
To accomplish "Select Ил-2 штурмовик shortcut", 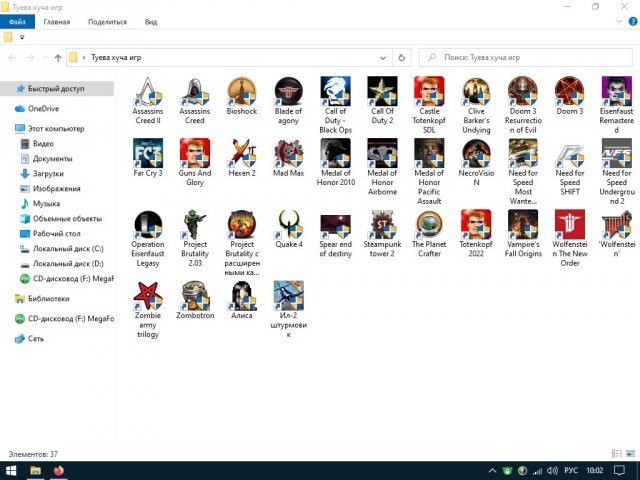I will click(x=288, y=310).
